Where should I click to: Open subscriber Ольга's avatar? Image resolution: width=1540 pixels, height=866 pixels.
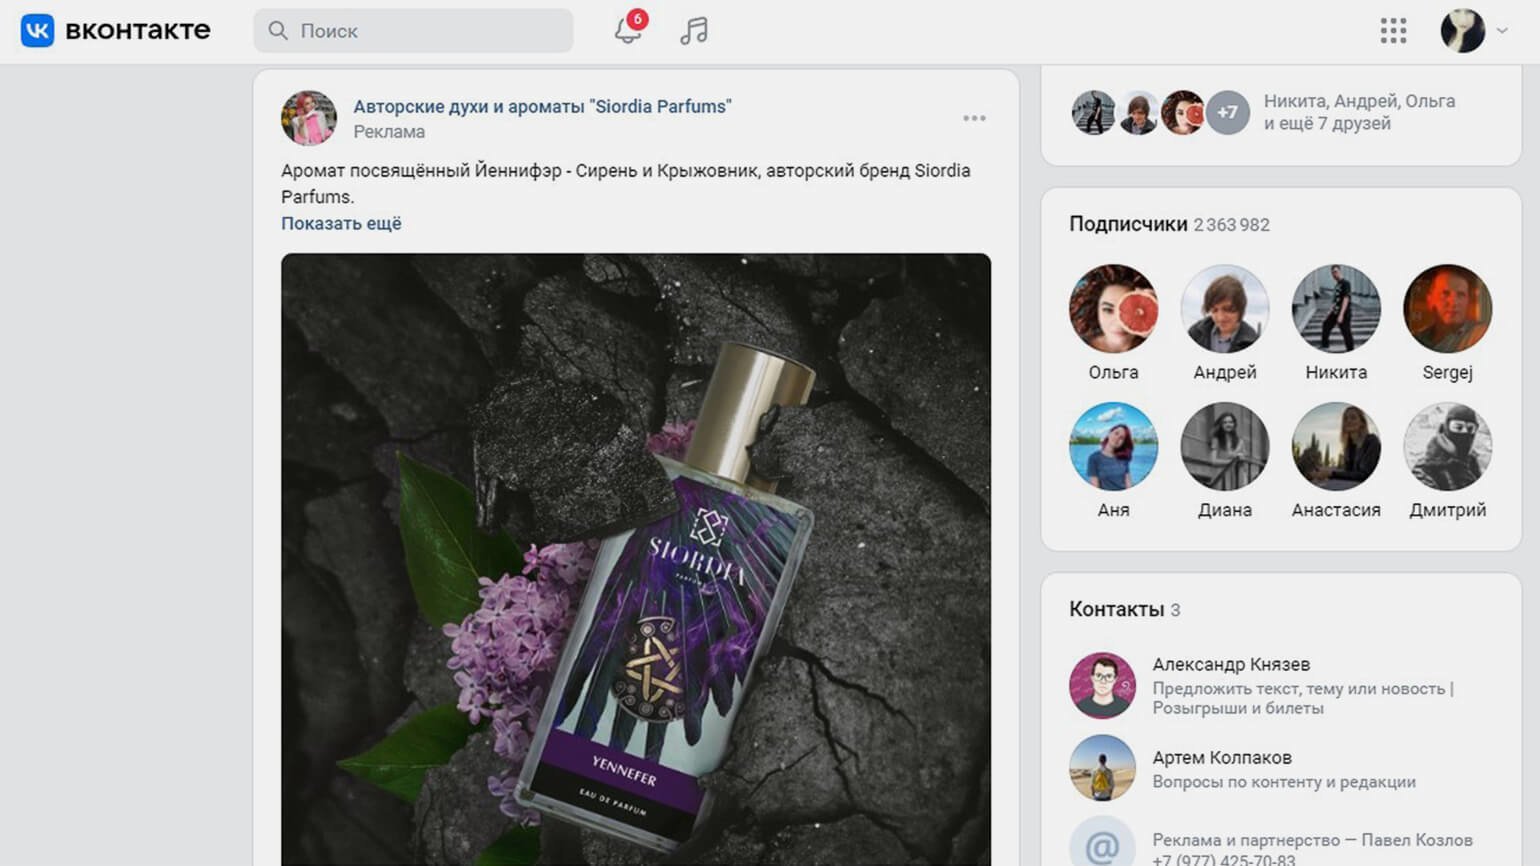click(x=1113, y=309)
